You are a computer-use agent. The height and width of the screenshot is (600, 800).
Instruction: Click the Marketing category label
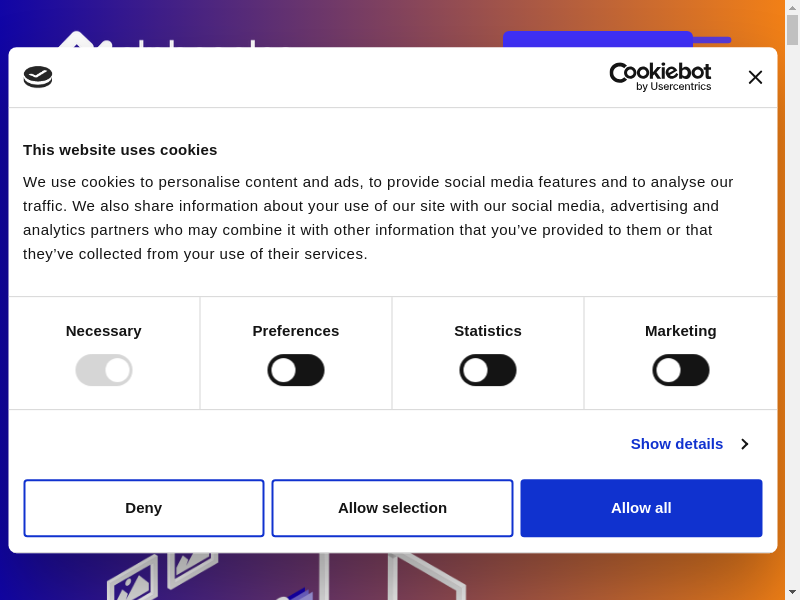tap(681, 331)
